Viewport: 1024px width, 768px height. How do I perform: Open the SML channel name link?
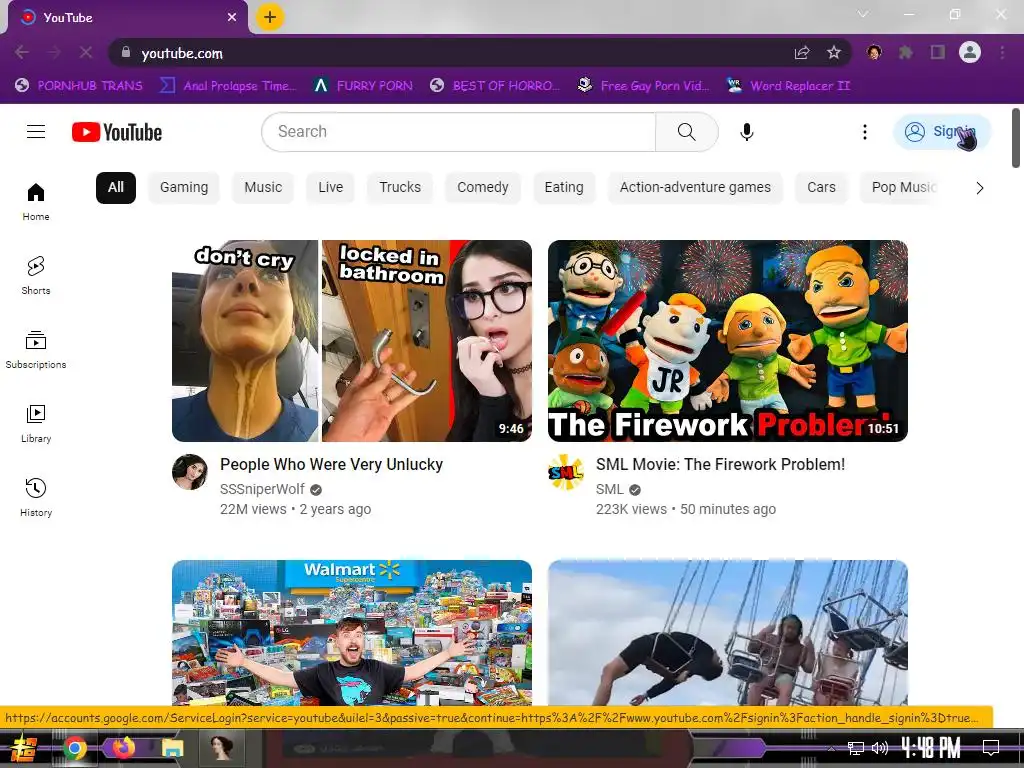click(x=609, y=489)
